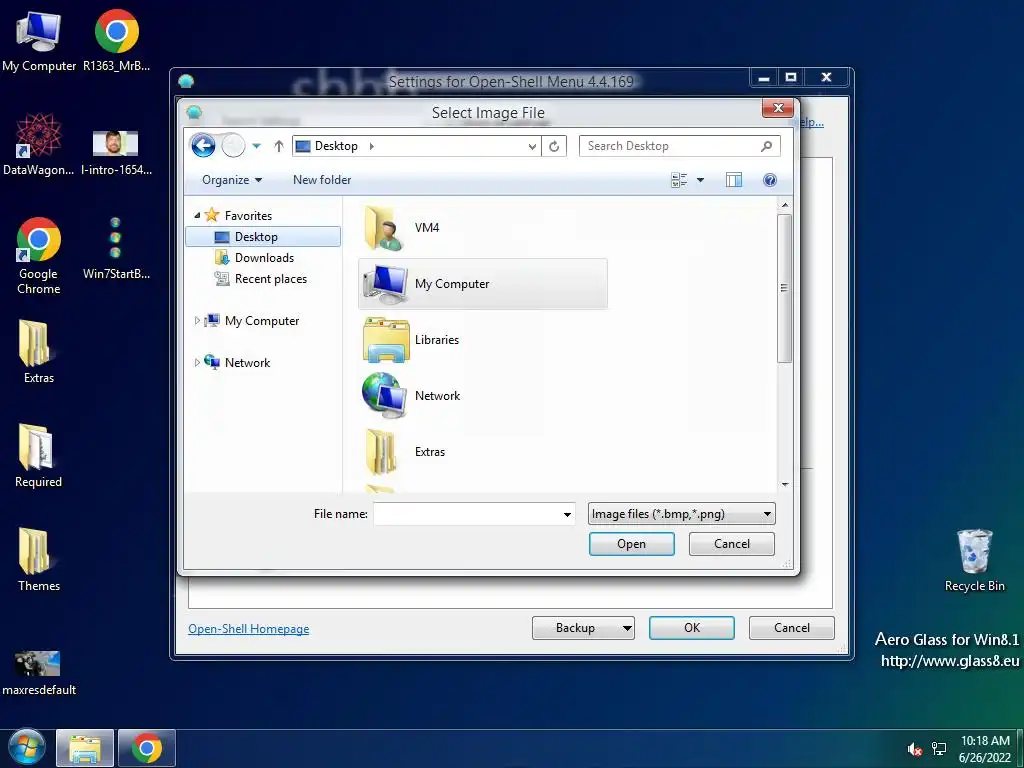Select Win7StartB desktop icon
The image size is (1024, 768).
[116, 248]
